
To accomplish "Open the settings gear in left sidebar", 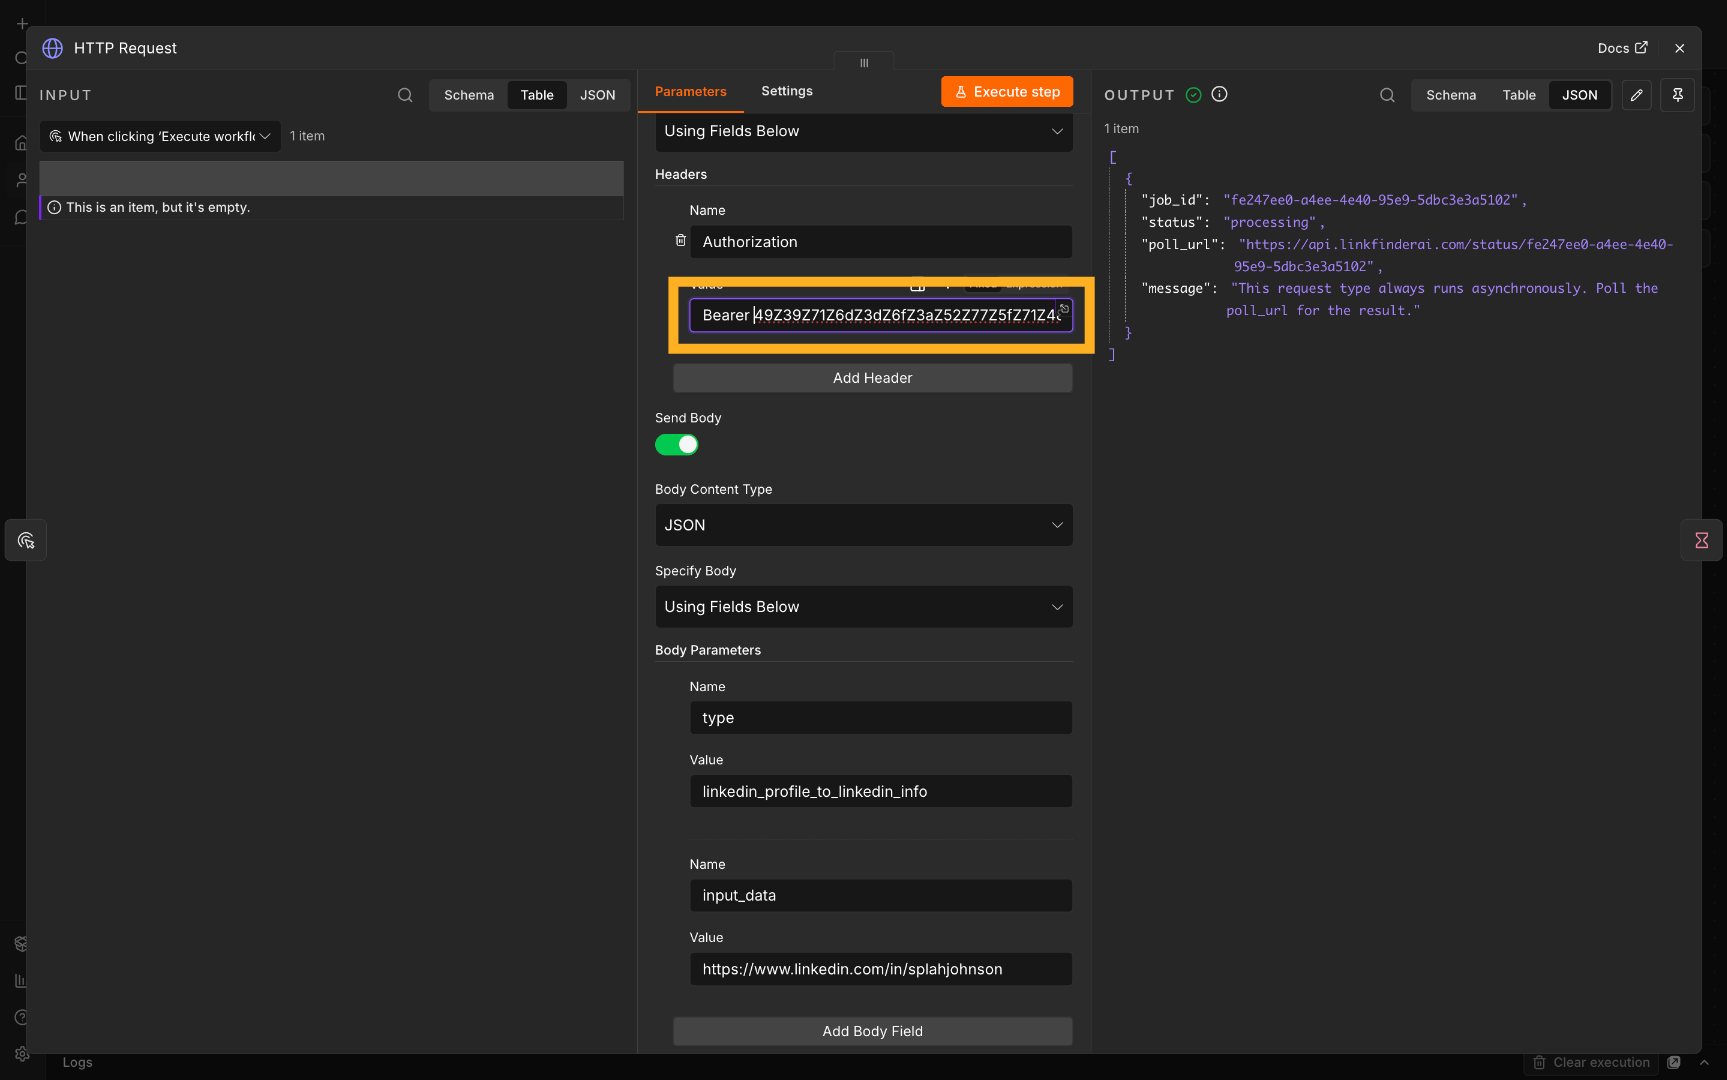I will pos(21,1054).
